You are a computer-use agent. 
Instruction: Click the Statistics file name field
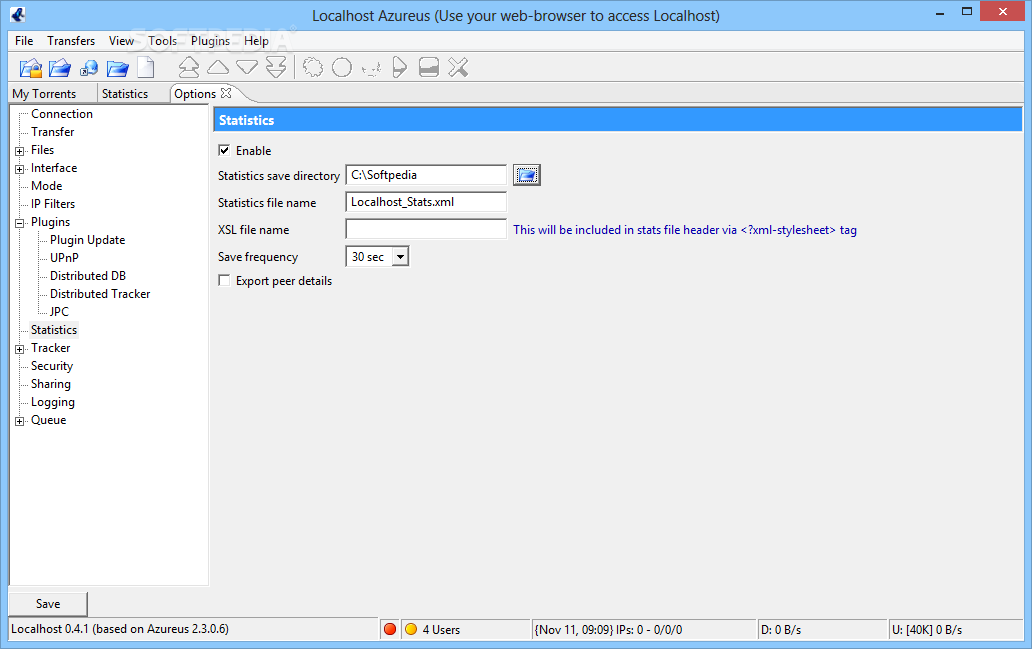click(x=426, y=202)
